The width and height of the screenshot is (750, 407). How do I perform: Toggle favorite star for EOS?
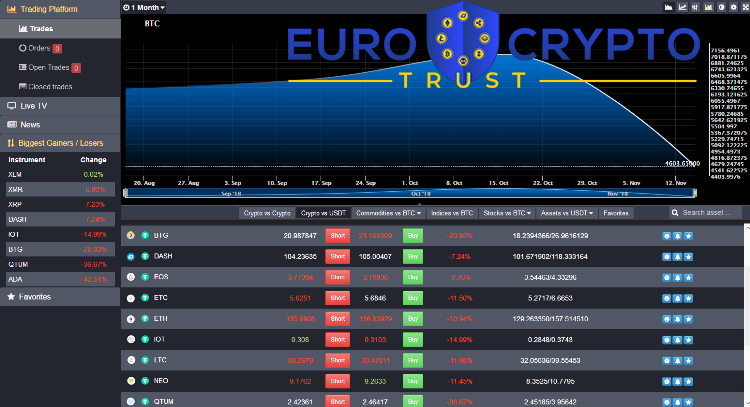[x=688, y=277]
